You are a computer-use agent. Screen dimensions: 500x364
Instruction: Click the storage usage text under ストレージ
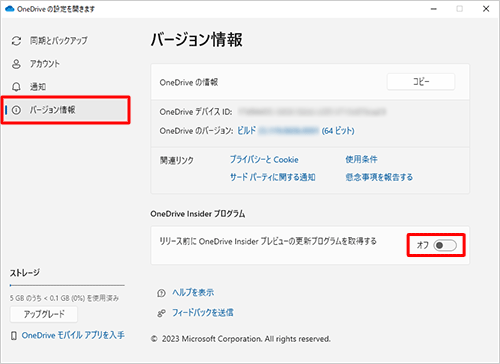point(64,298)
